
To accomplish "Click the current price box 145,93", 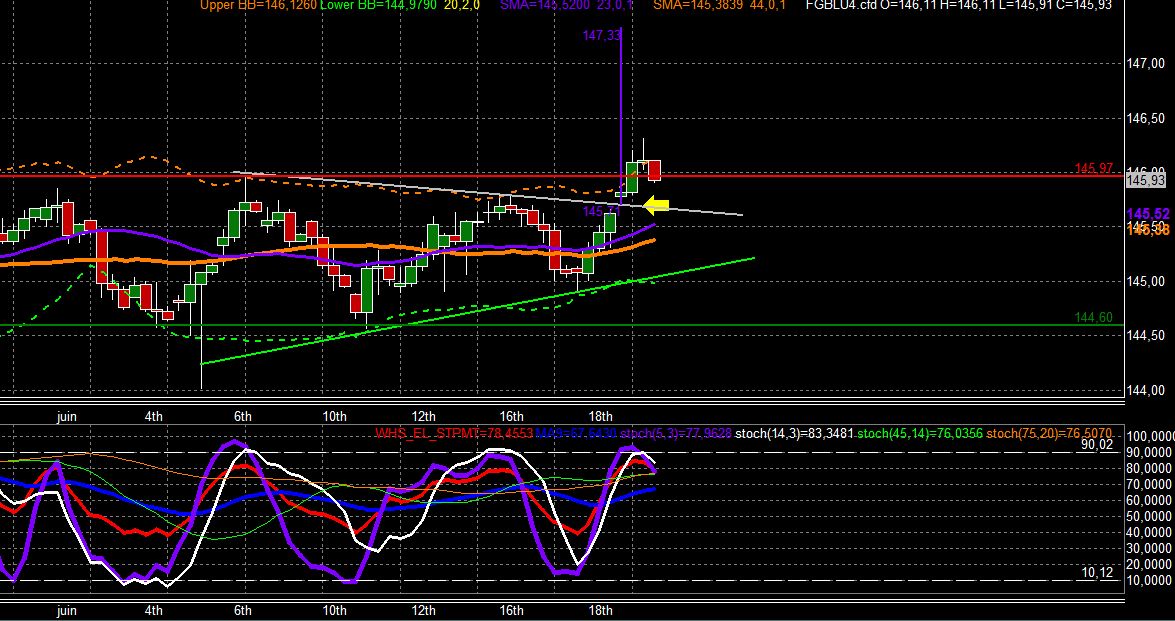I will tap(1147, 180).
